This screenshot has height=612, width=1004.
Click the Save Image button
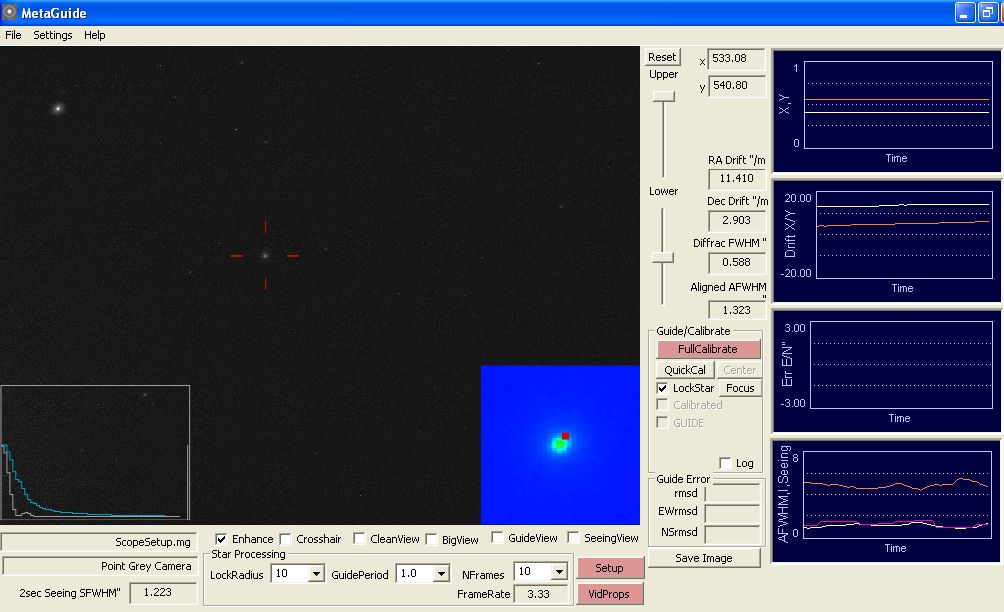[704, 558]
